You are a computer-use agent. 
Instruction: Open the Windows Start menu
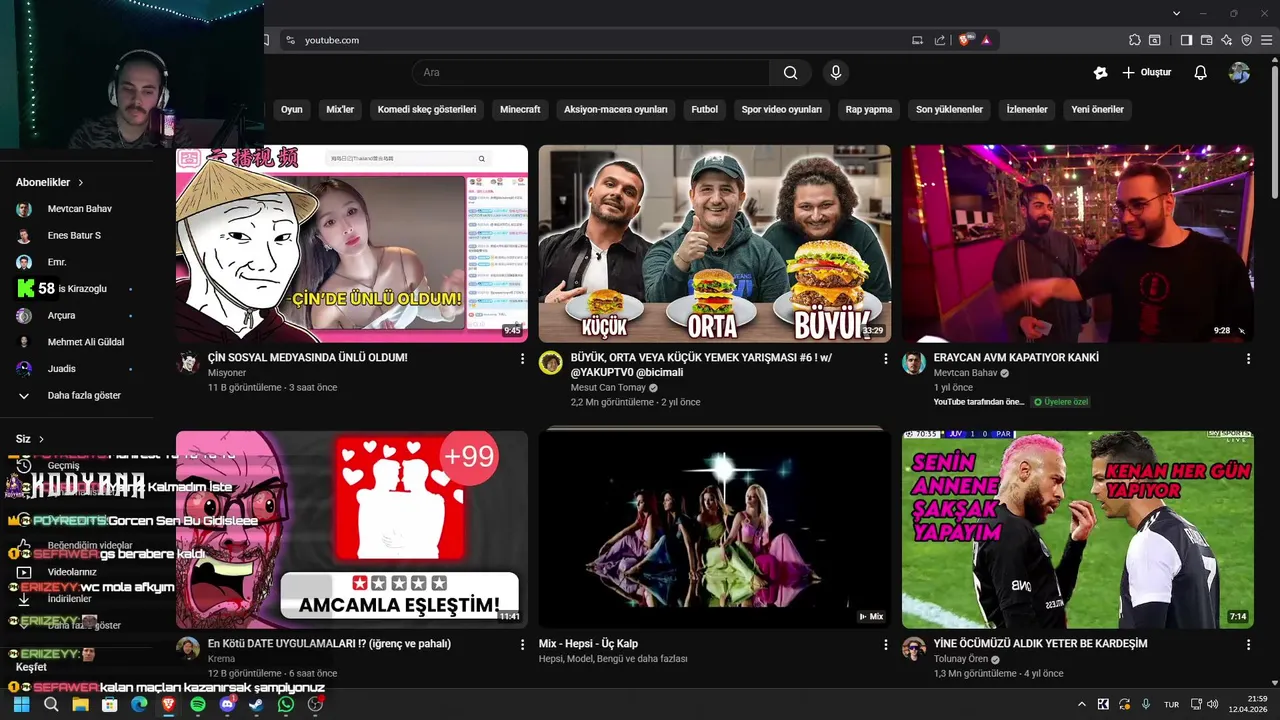(21, 704)
